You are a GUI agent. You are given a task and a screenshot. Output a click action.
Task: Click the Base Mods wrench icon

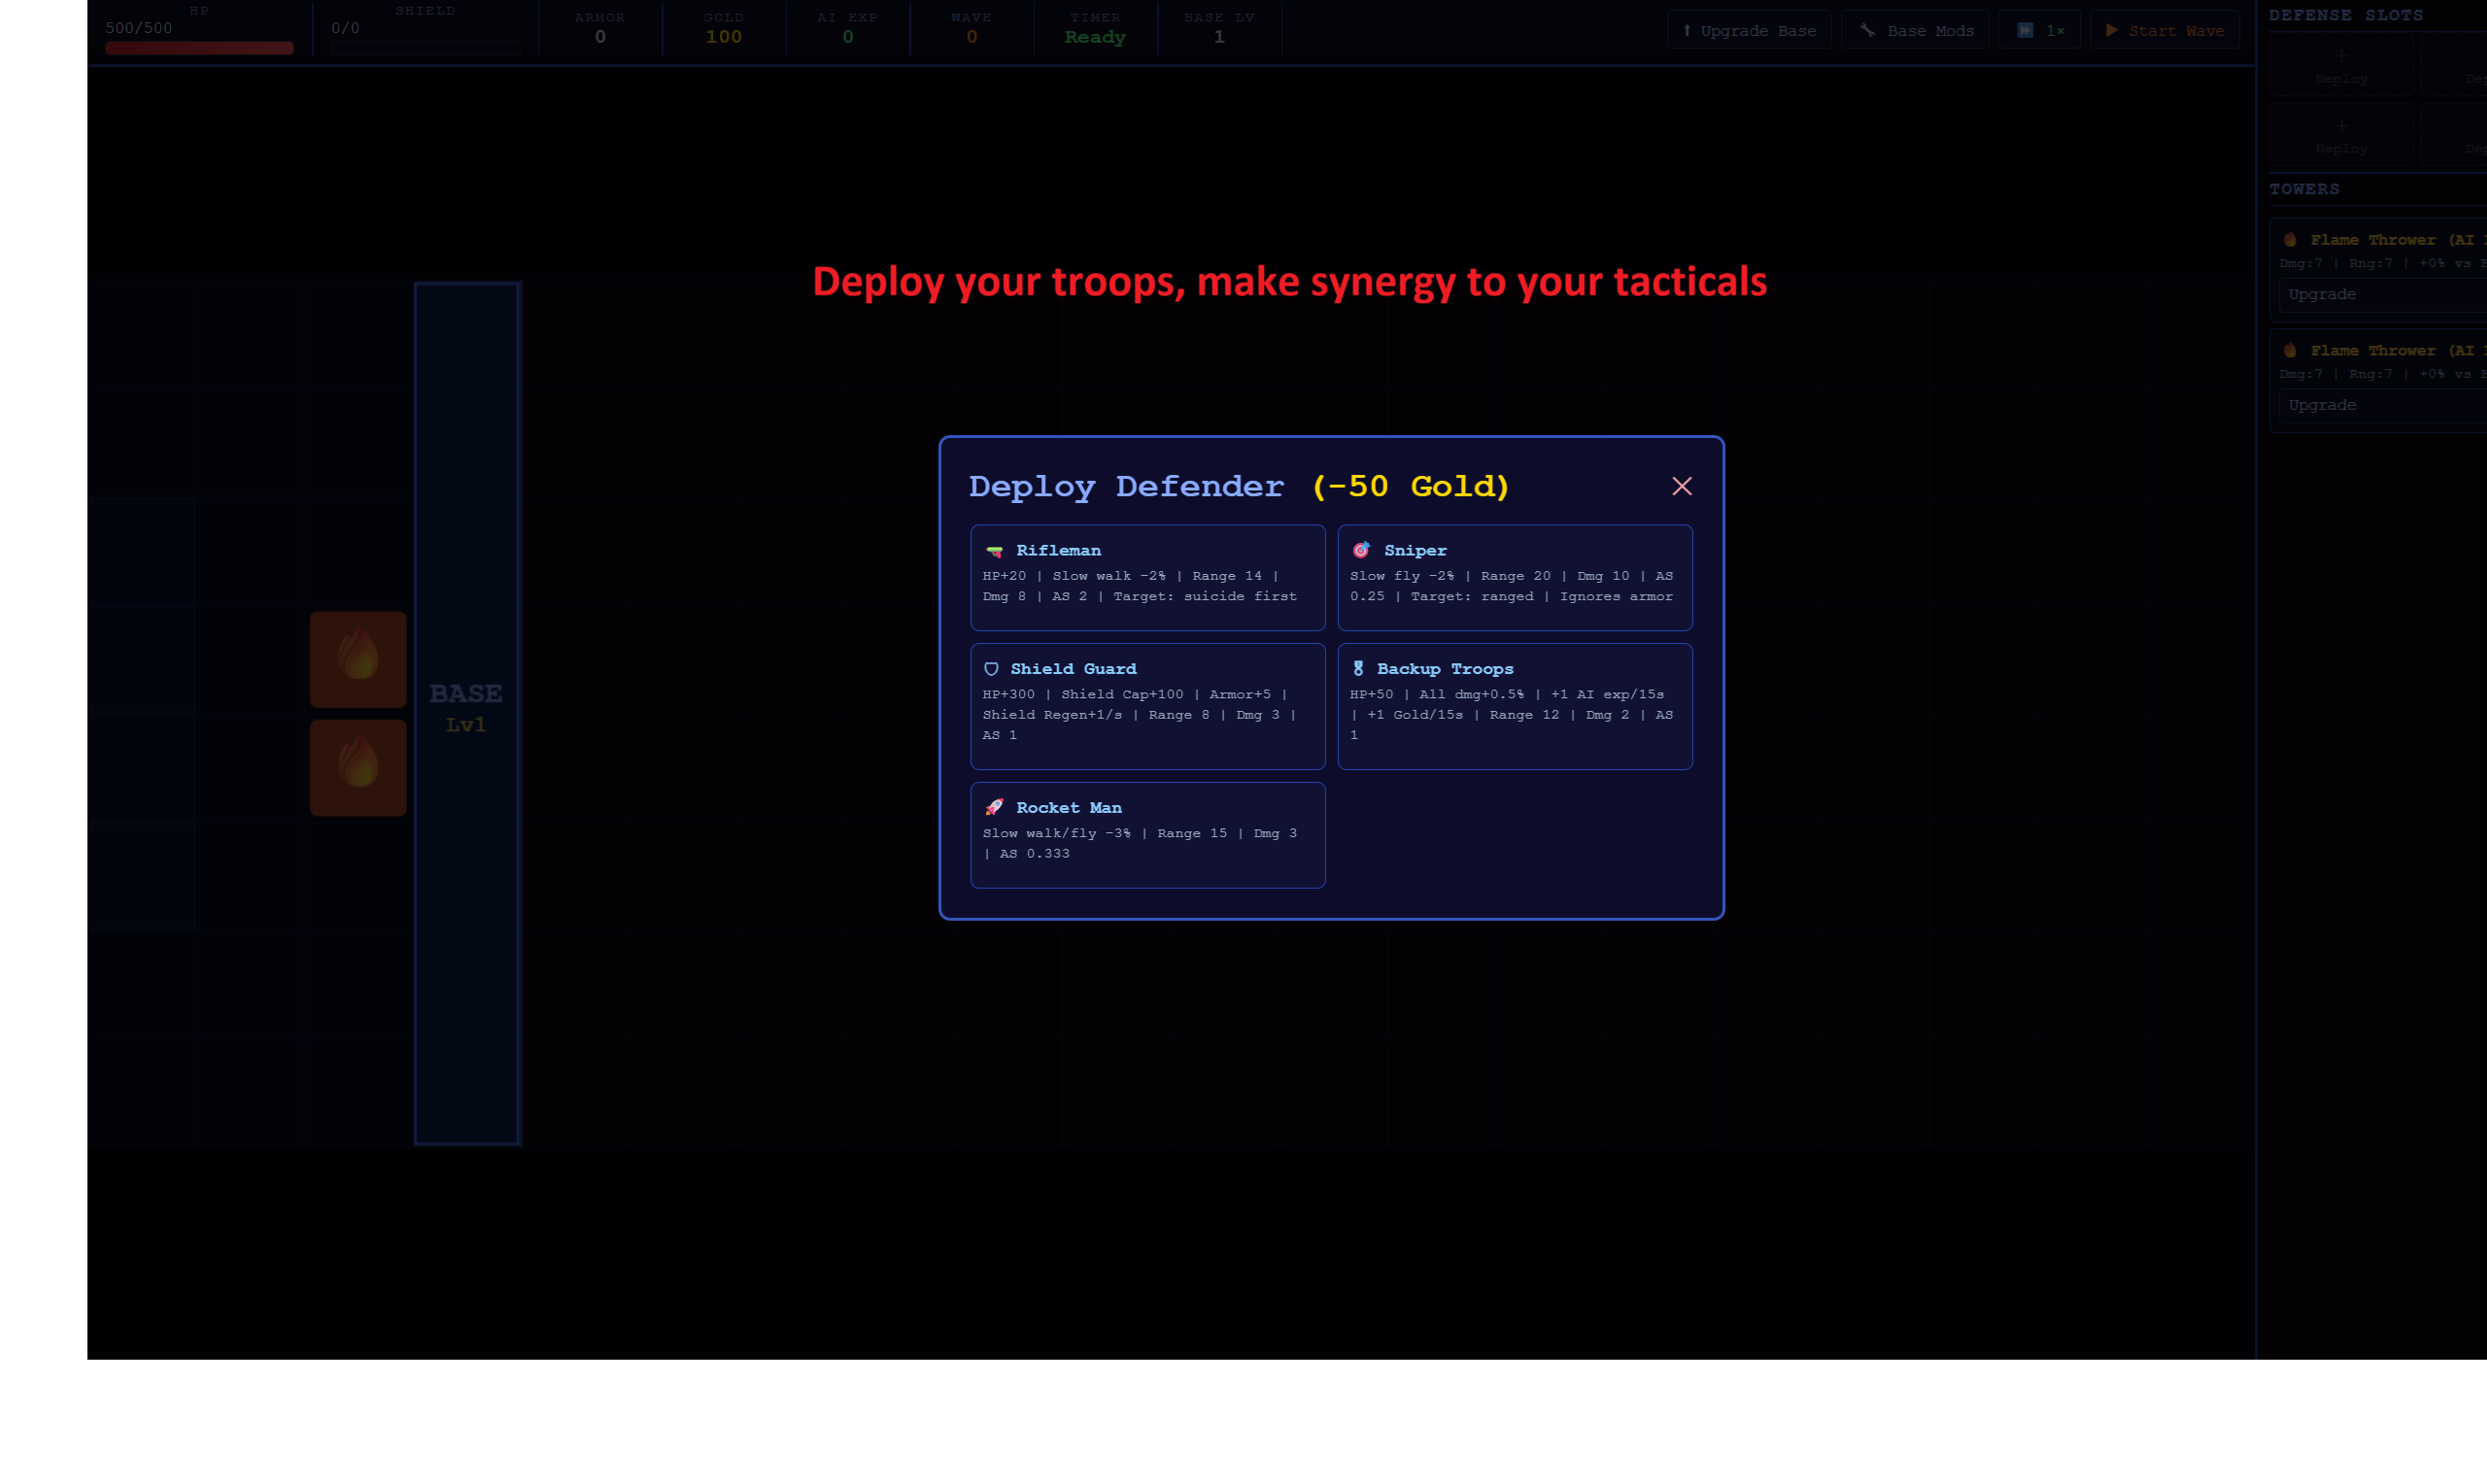click(x=1866, y=30)
